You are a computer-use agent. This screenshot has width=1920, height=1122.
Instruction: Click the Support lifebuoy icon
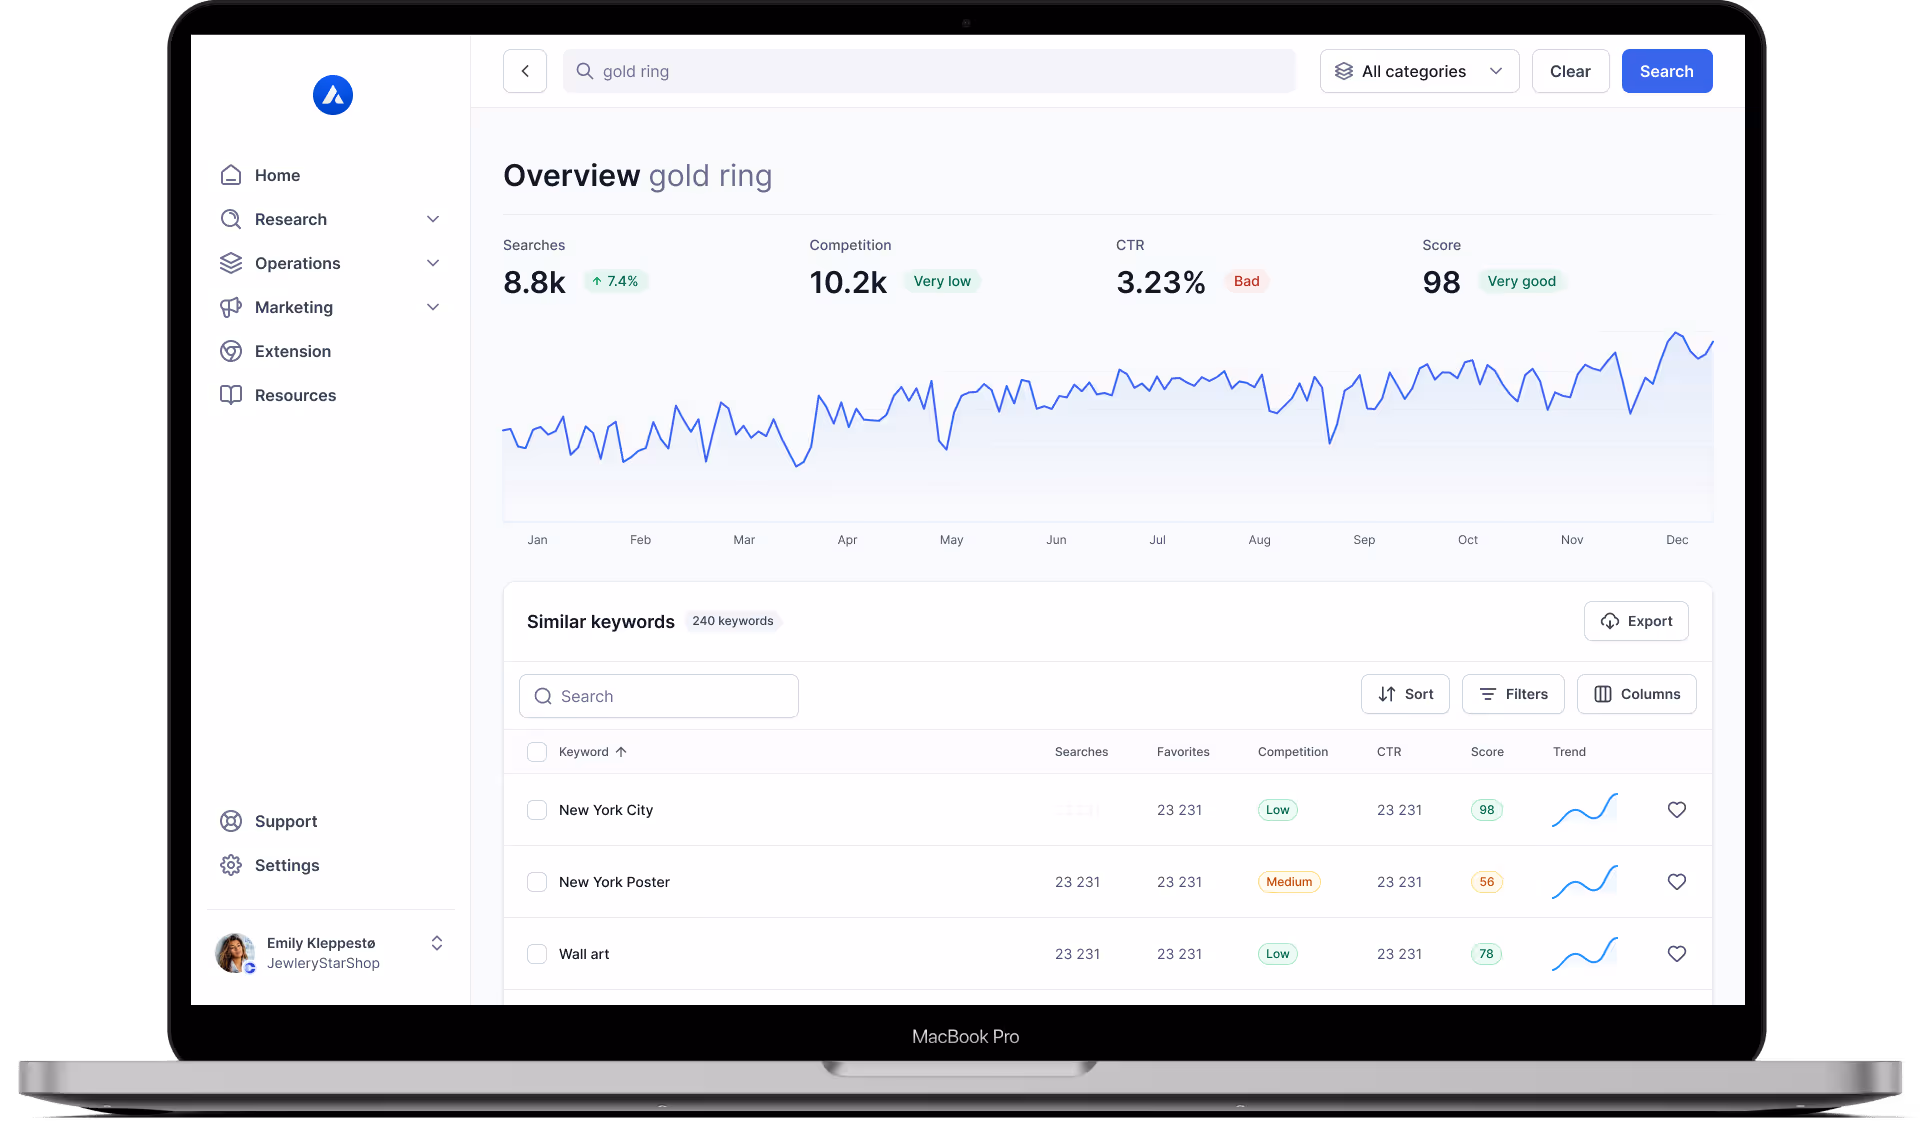(x=231, y=821)
